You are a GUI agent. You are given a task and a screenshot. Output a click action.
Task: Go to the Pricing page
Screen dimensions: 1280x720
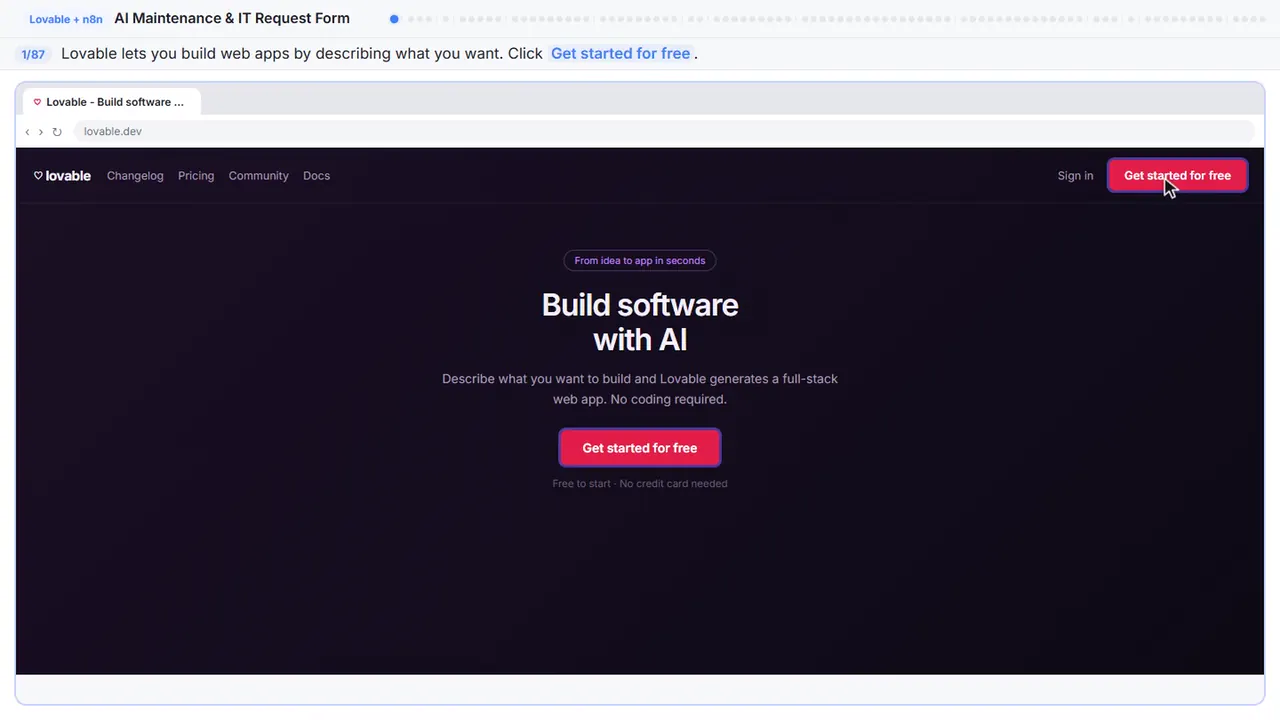196,176
